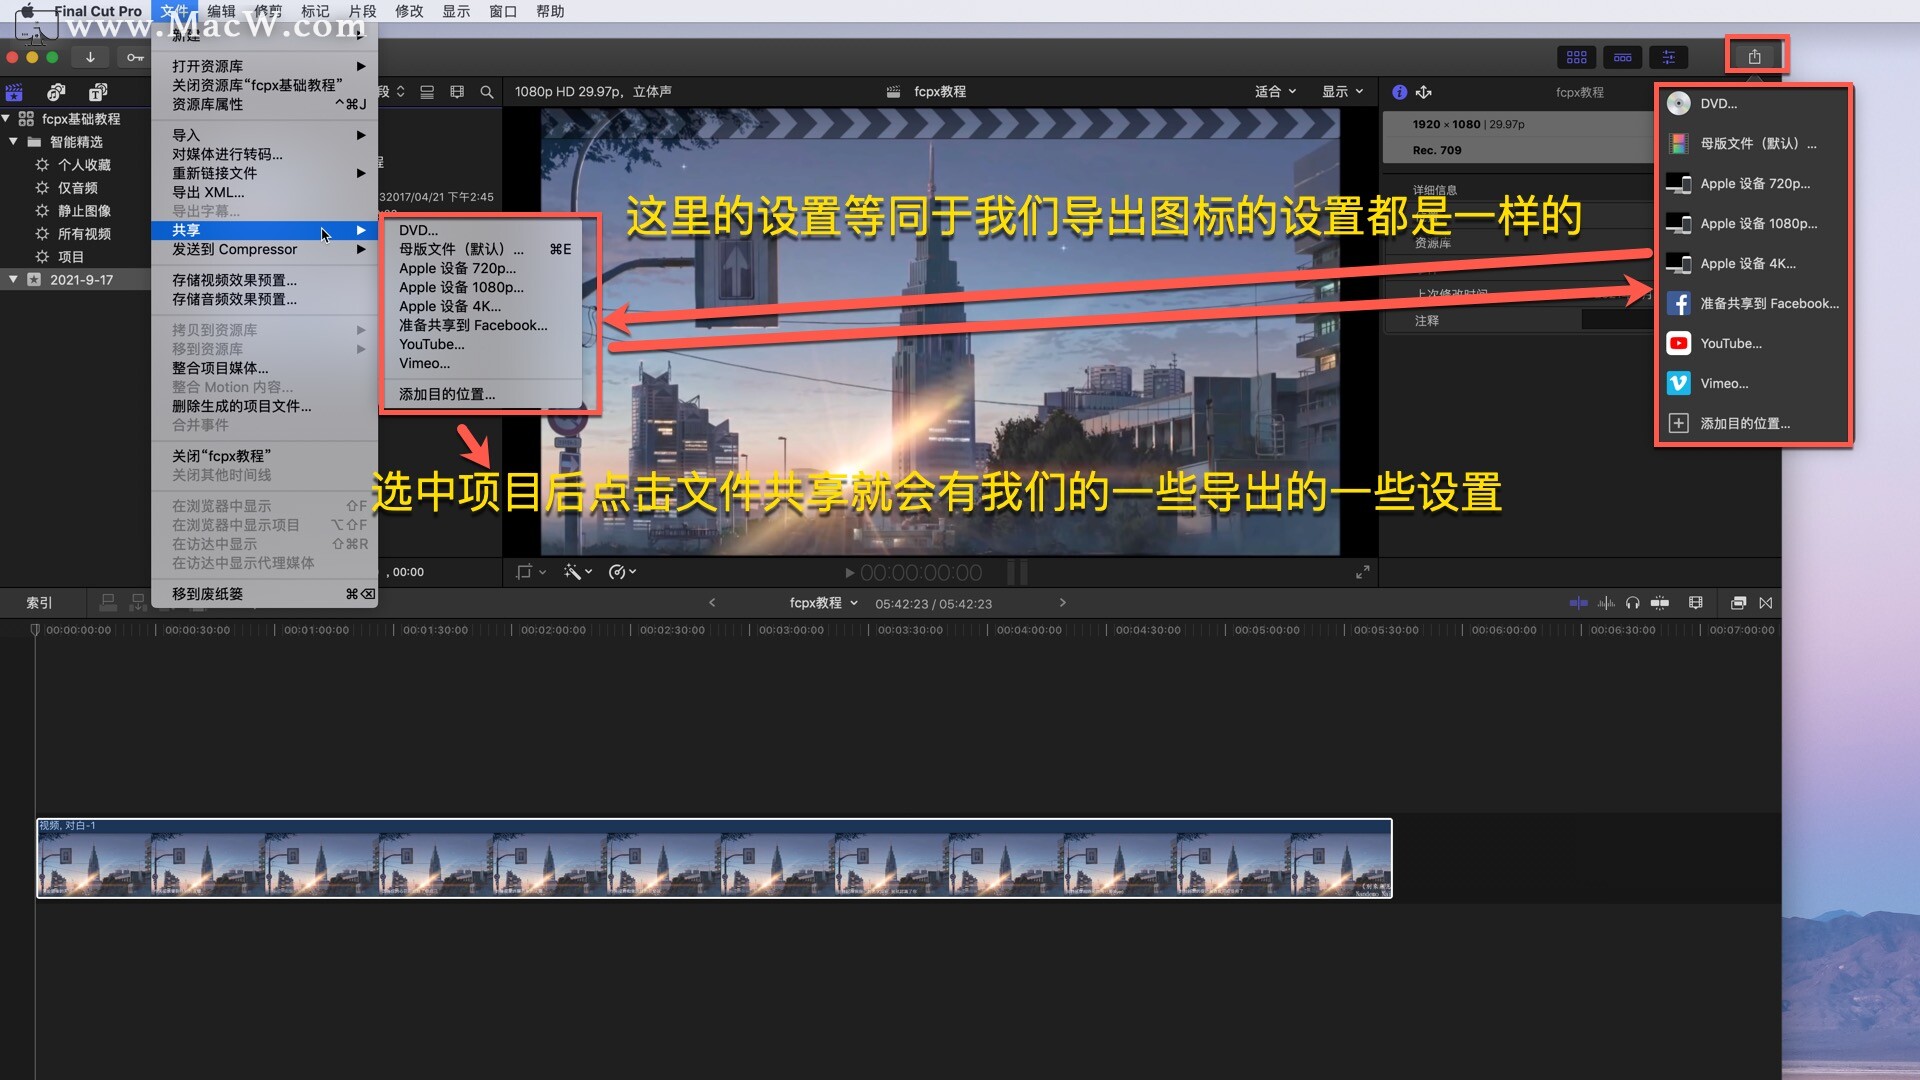Open clip appearance filmstrip icon

[x=1695, y=603]
